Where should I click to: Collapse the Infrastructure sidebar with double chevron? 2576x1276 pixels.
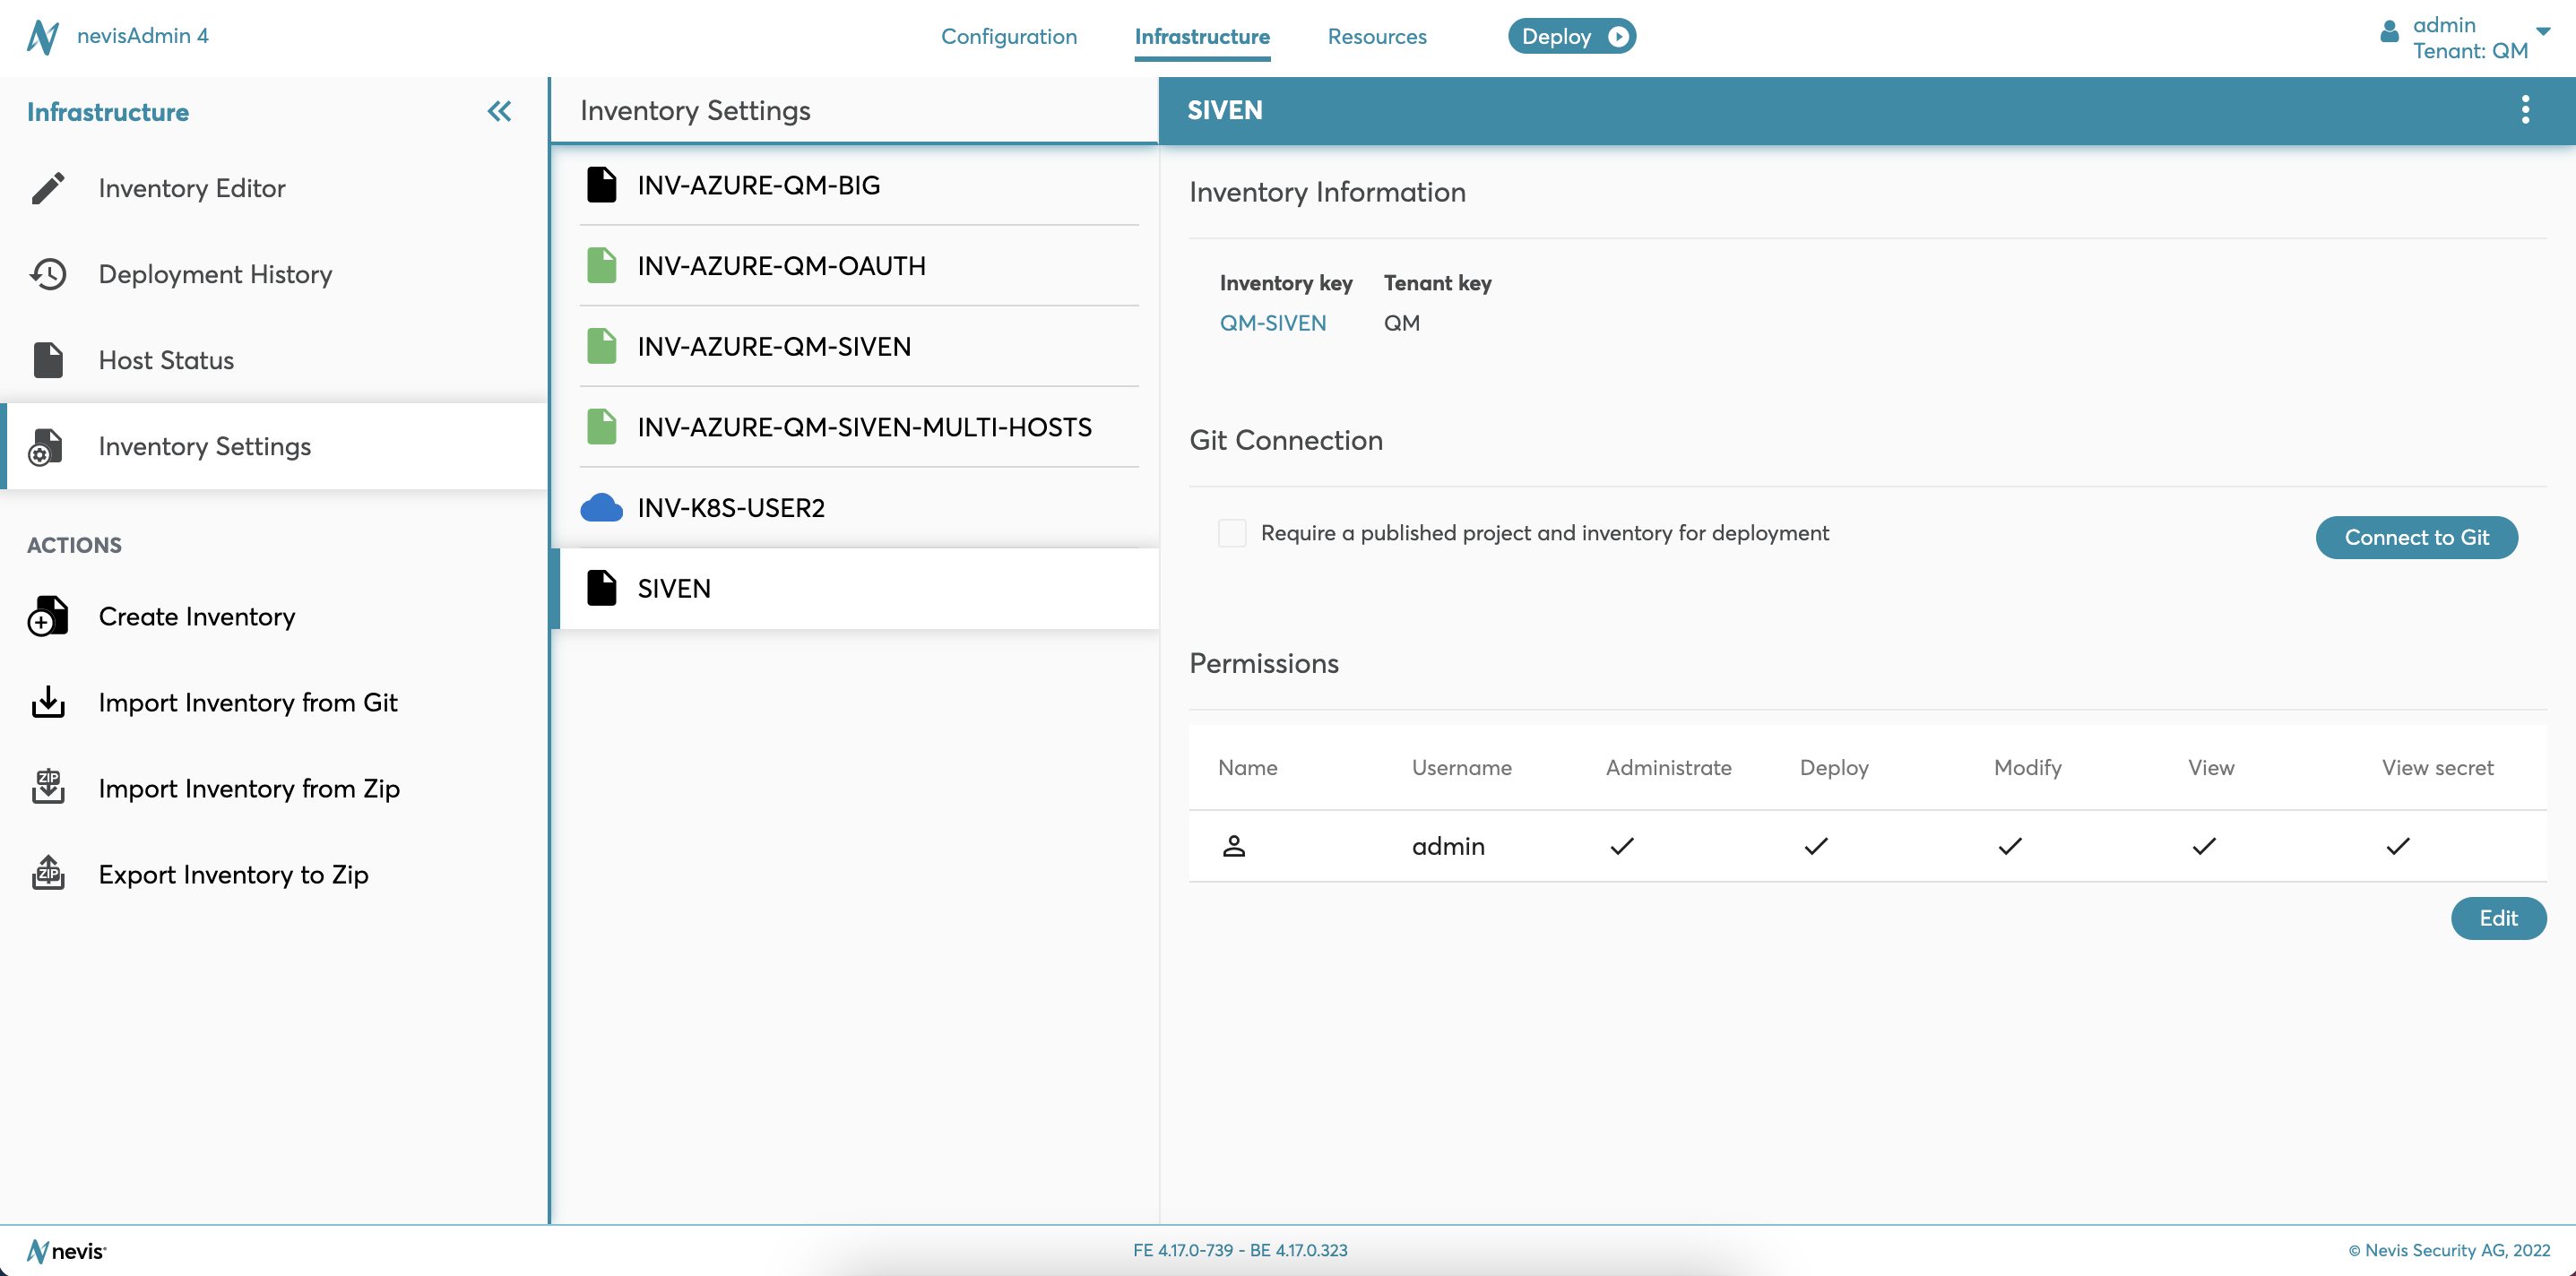(499, 111)
